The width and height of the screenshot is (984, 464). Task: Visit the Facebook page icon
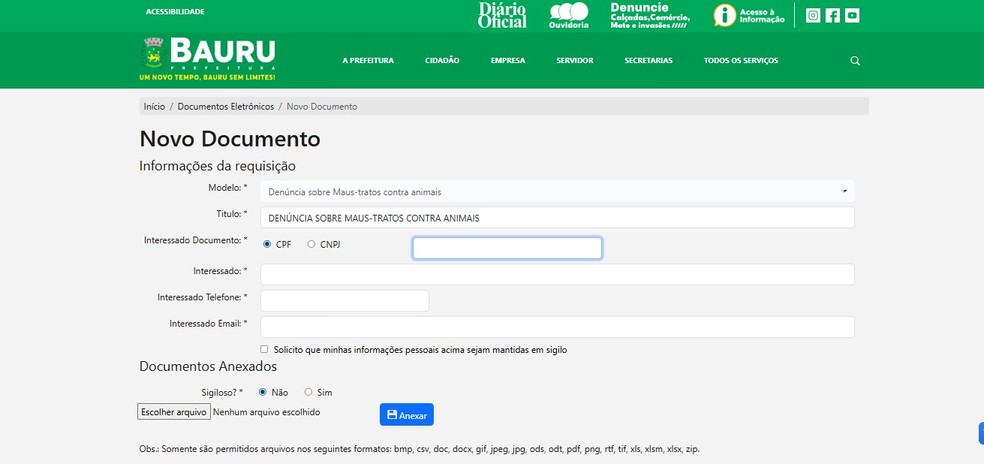coord(832,15)
